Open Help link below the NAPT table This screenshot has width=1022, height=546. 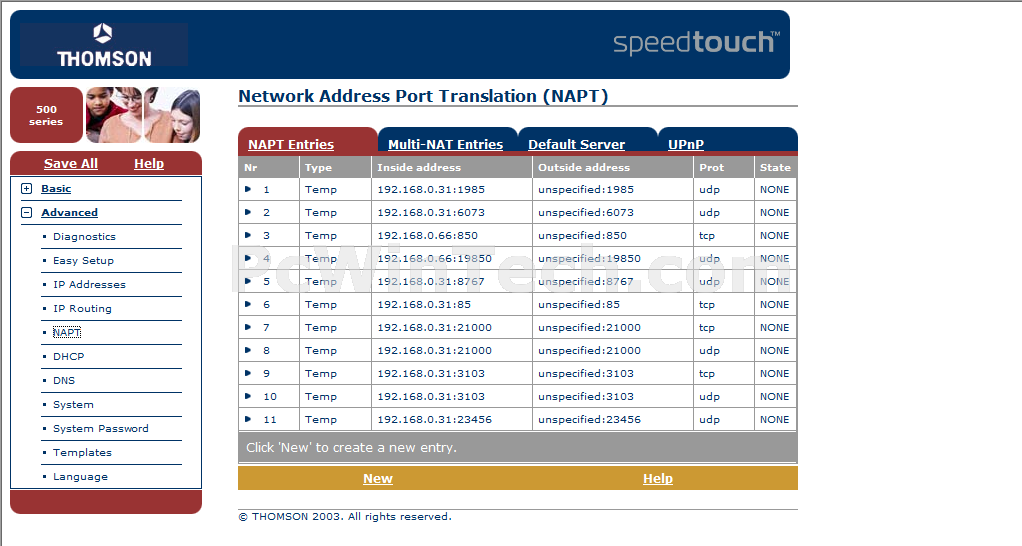658,478
